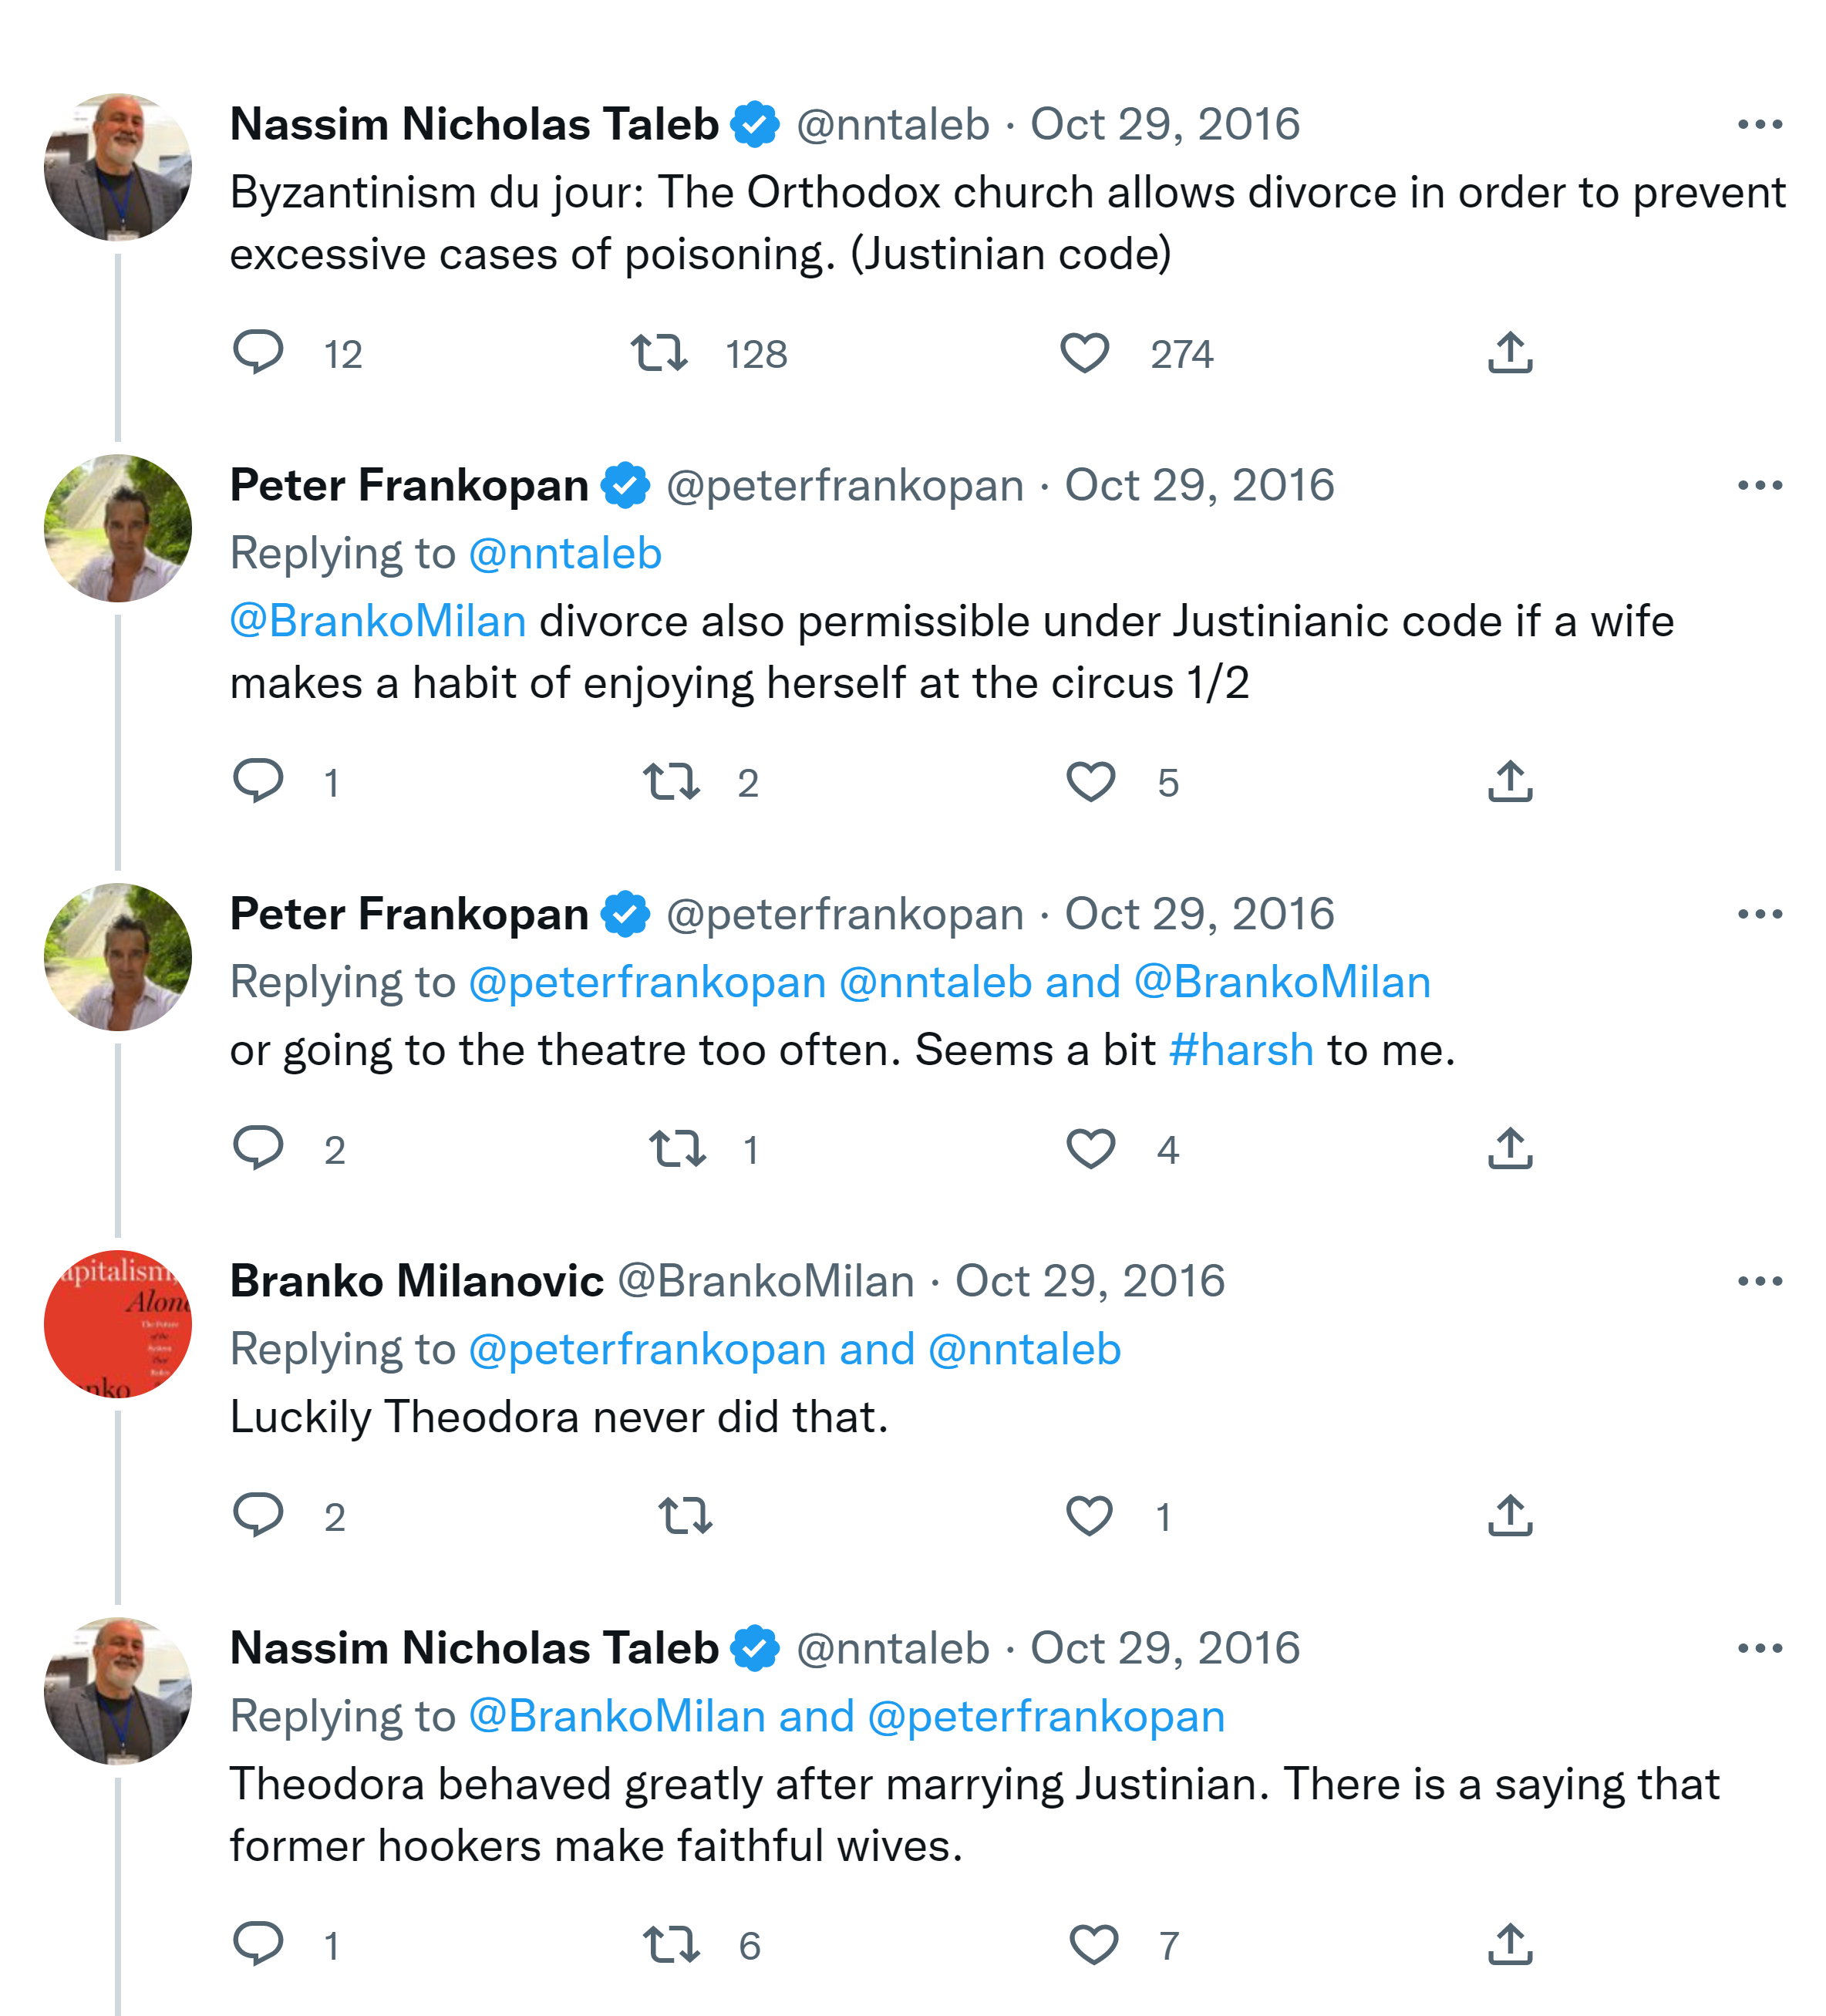Open more options on first Taleb tweet
Viewport: 1826px width, 2016px height.
click(x=1759, y=125)
